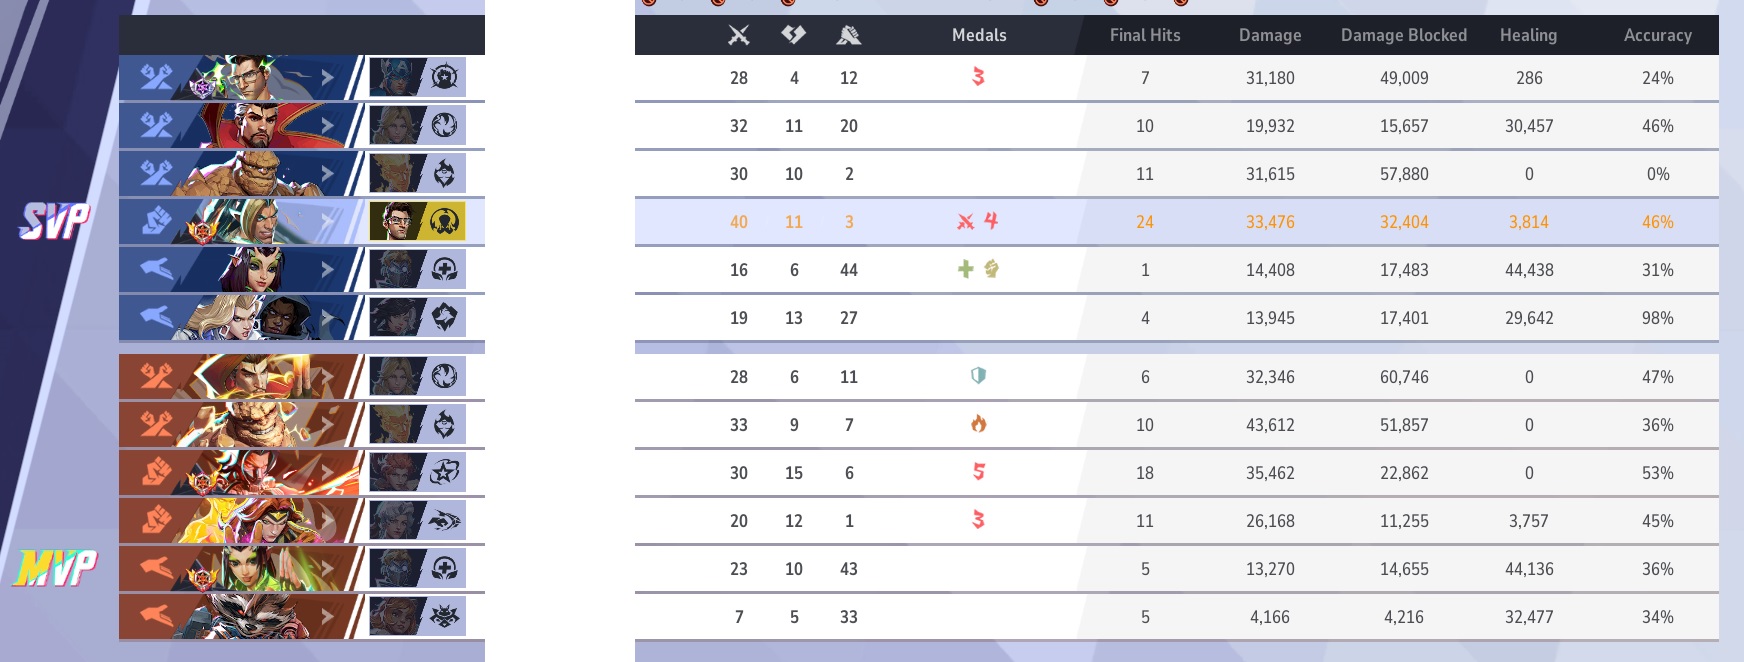Open the glasses-wearing player avatar in the SVP row
Viewport: 1744px width, 662px height.
coord(395,221)
